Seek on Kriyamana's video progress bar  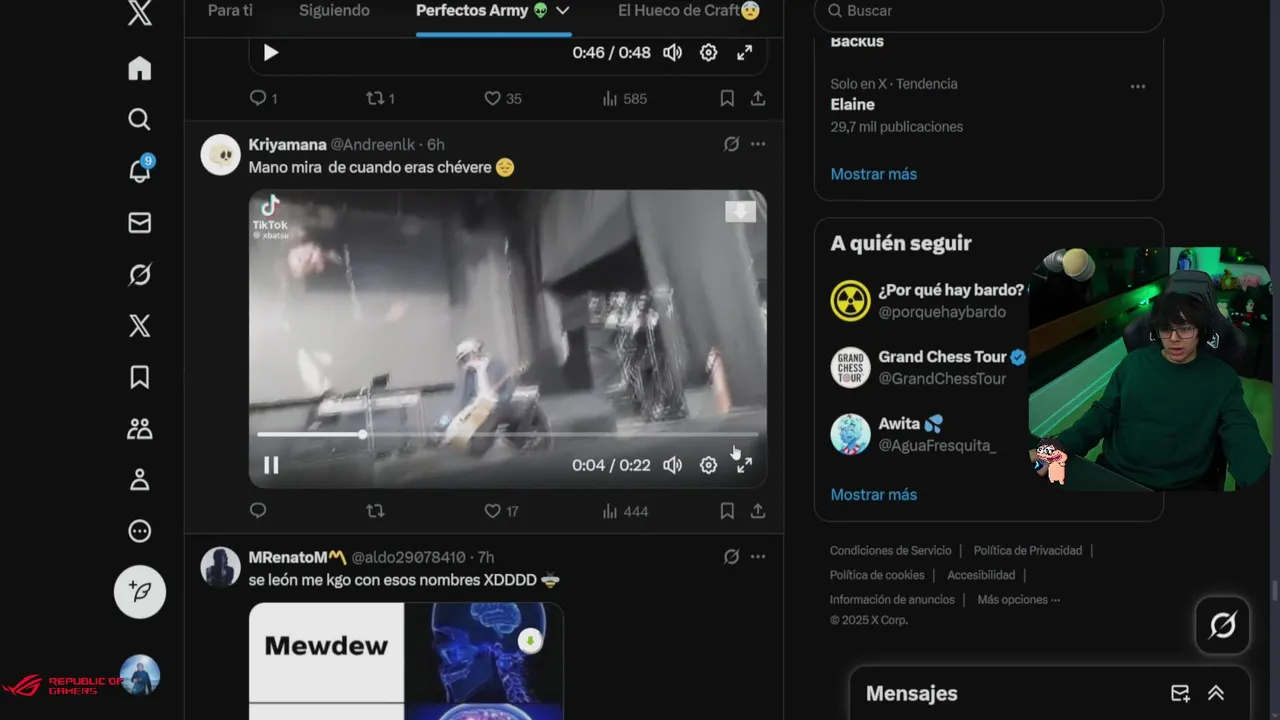coord(507,434)
